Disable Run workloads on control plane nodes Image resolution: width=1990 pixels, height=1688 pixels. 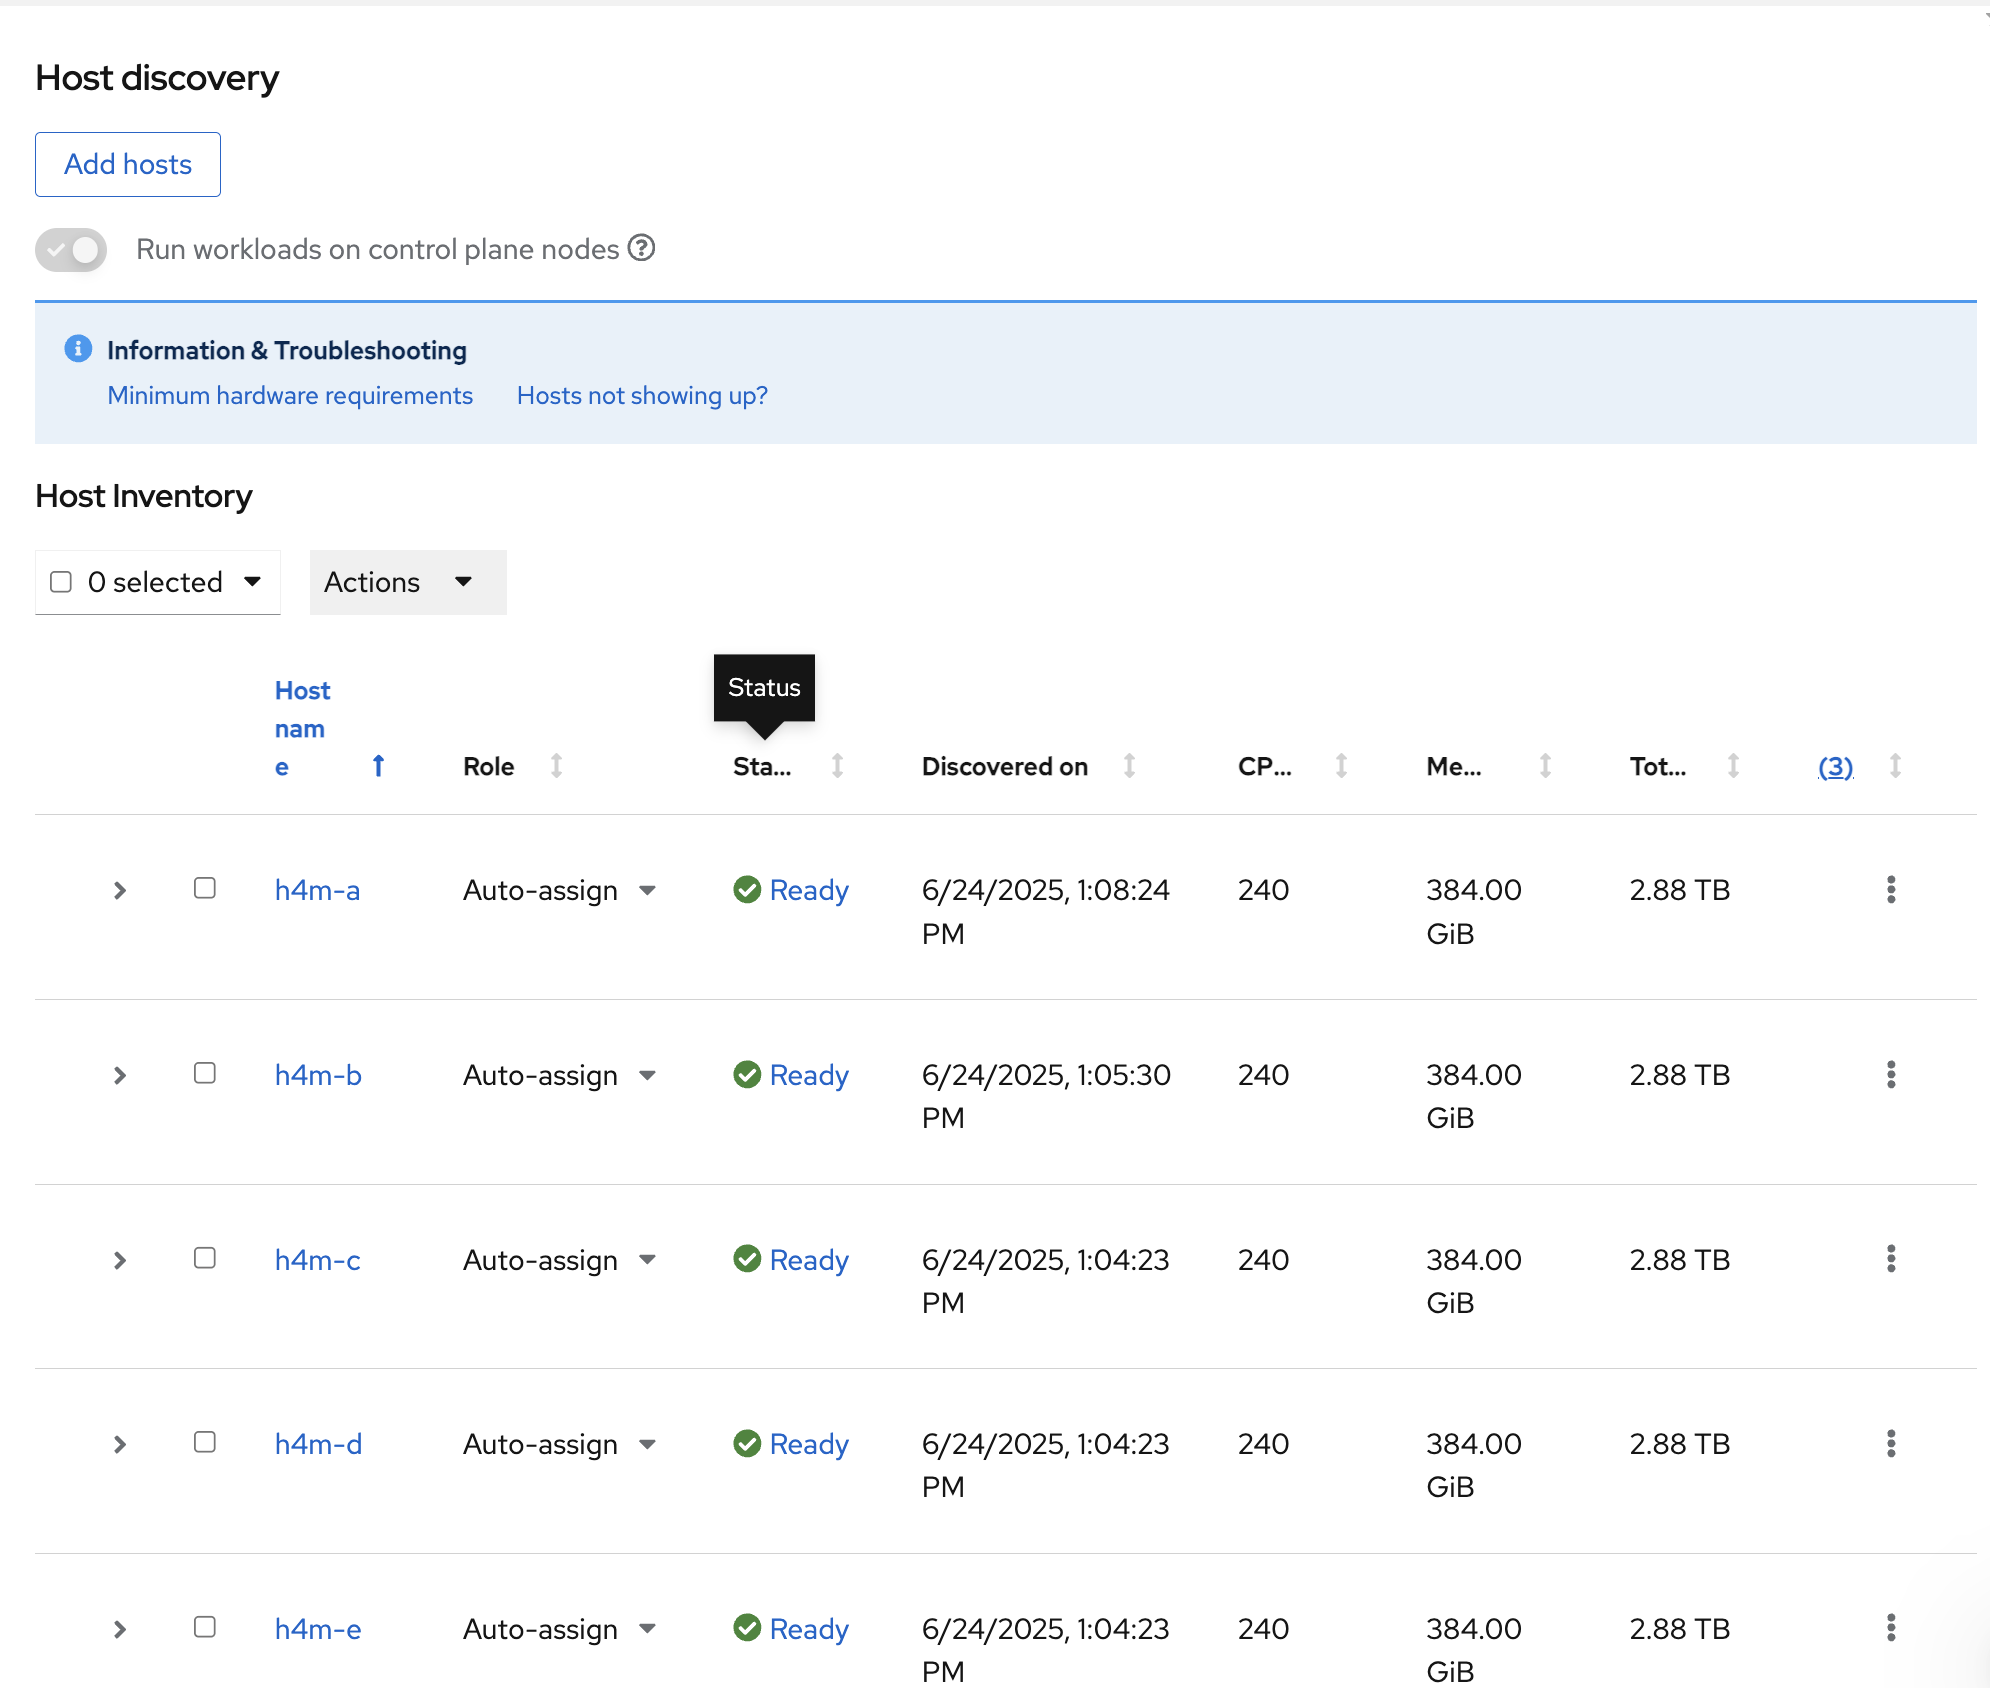(x=70, y=250)
